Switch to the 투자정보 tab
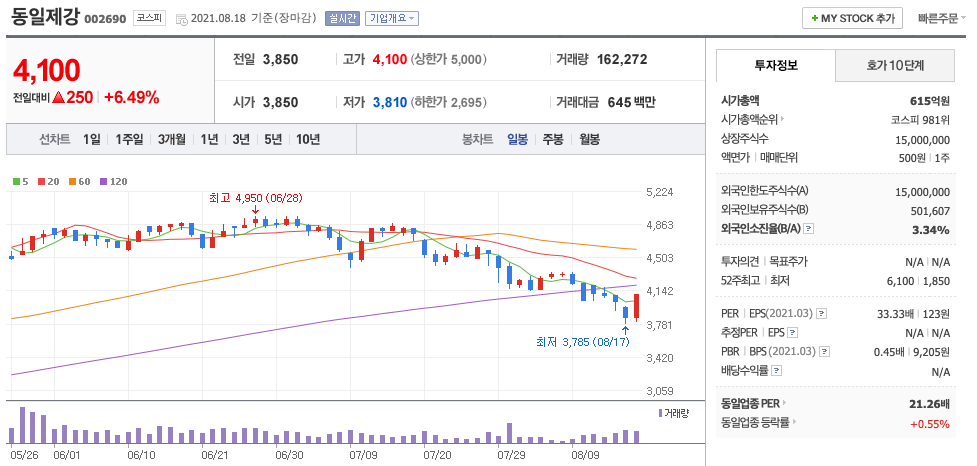This screenshot has width=977, height=466. point(776,65)
